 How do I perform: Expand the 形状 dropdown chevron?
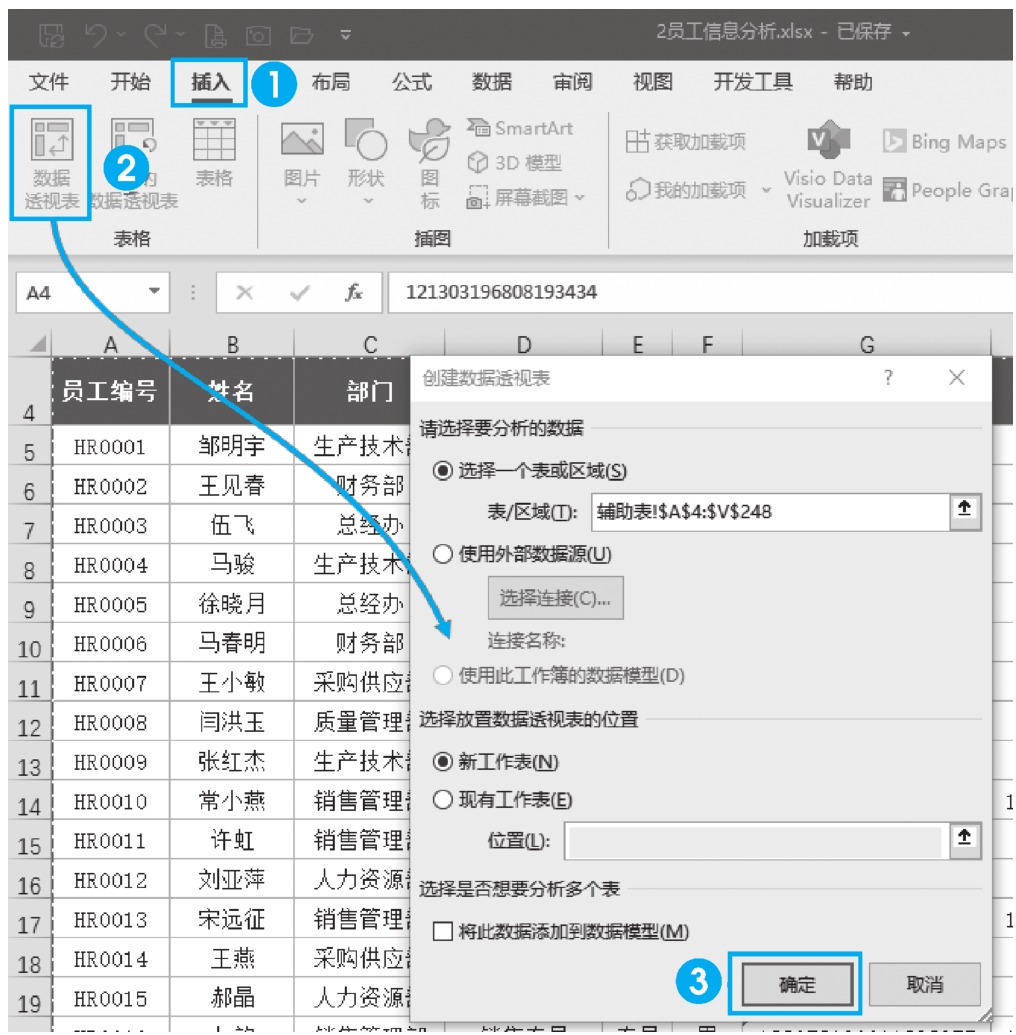coord(368,201)
